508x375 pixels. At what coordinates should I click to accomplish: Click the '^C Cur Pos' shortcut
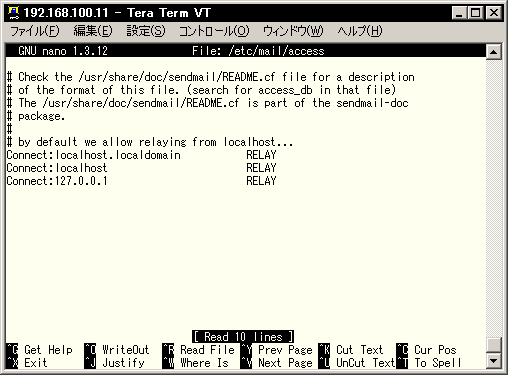[426, 350]
